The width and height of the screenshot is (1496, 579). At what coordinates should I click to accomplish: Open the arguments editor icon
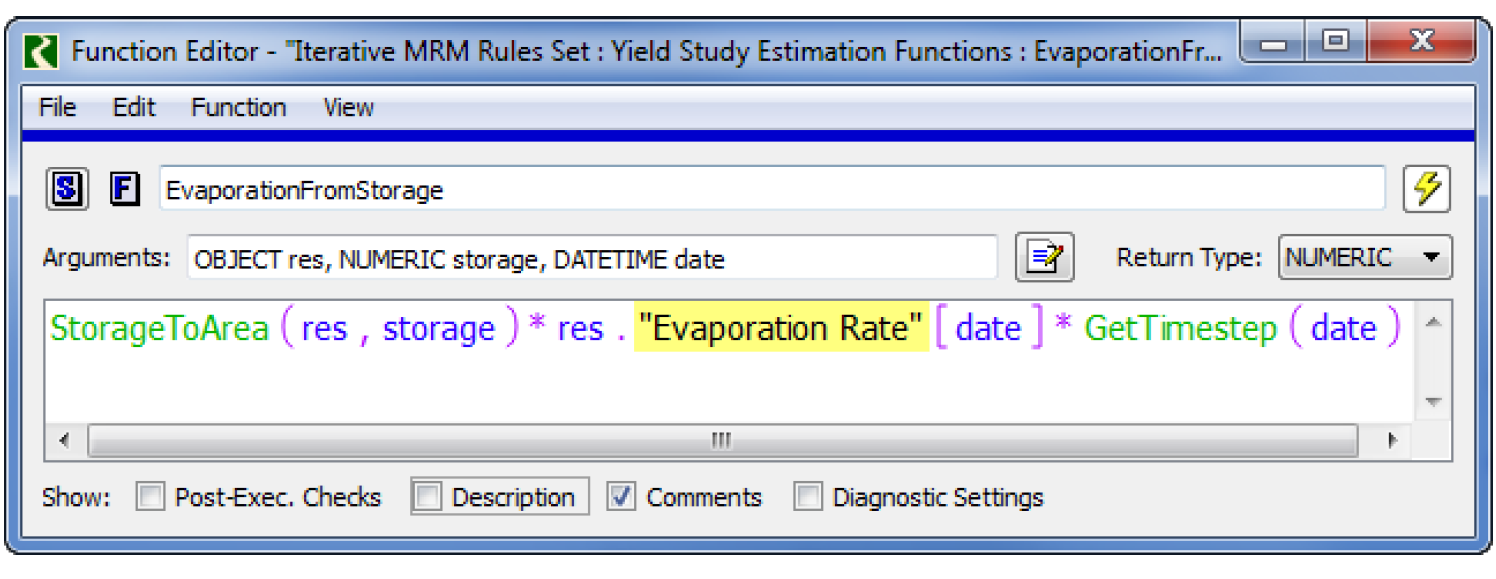[1044, 258]
